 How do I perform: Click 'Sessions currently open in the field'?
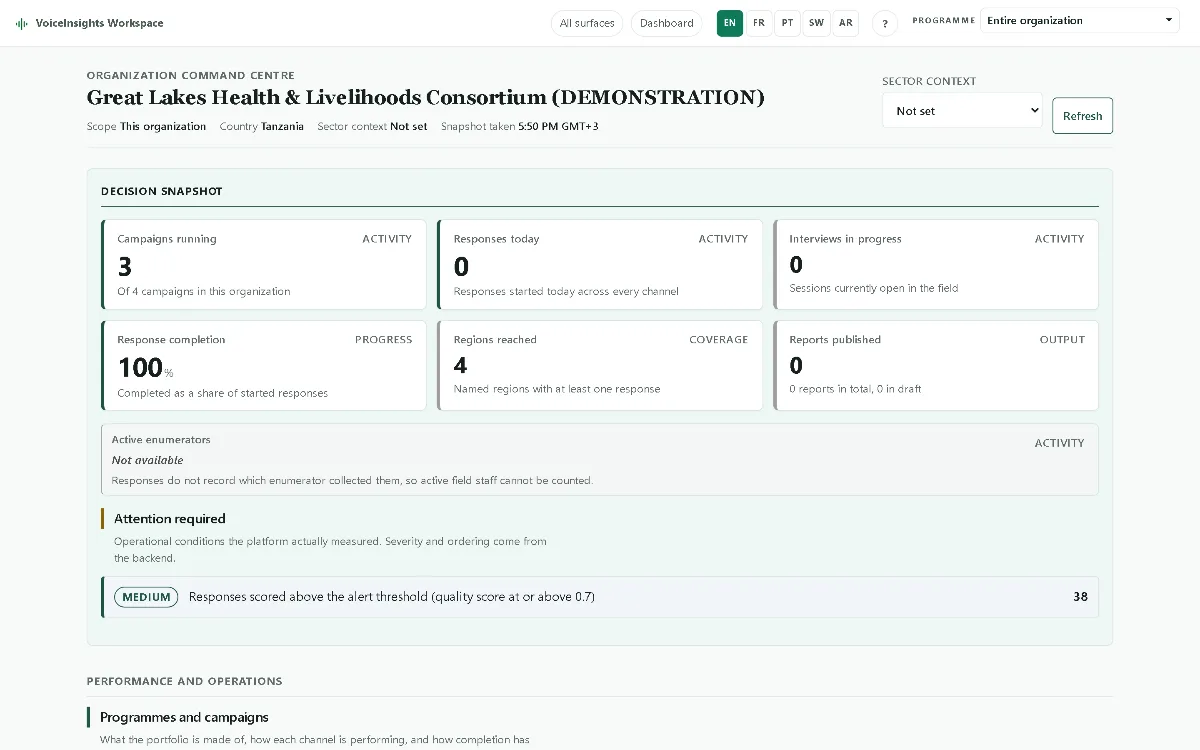tap(874, 288)
